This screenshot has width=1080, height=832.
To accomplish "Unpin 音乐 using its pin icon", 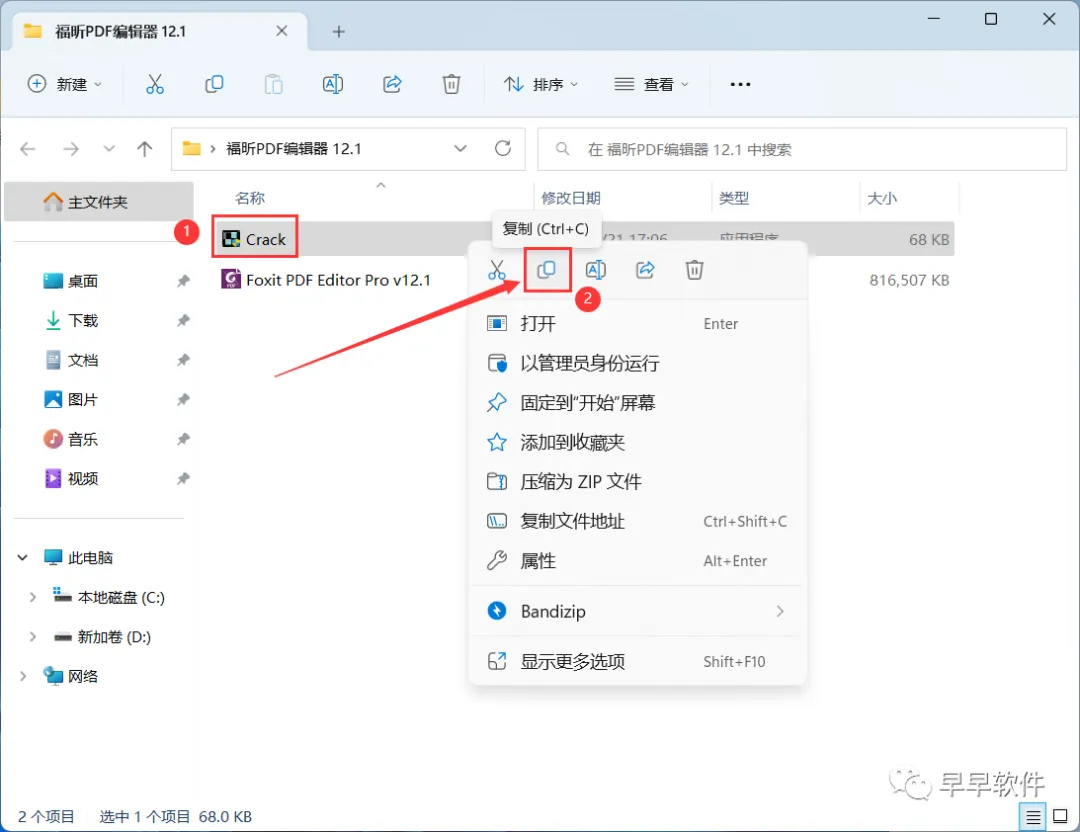I will (183, 439).
